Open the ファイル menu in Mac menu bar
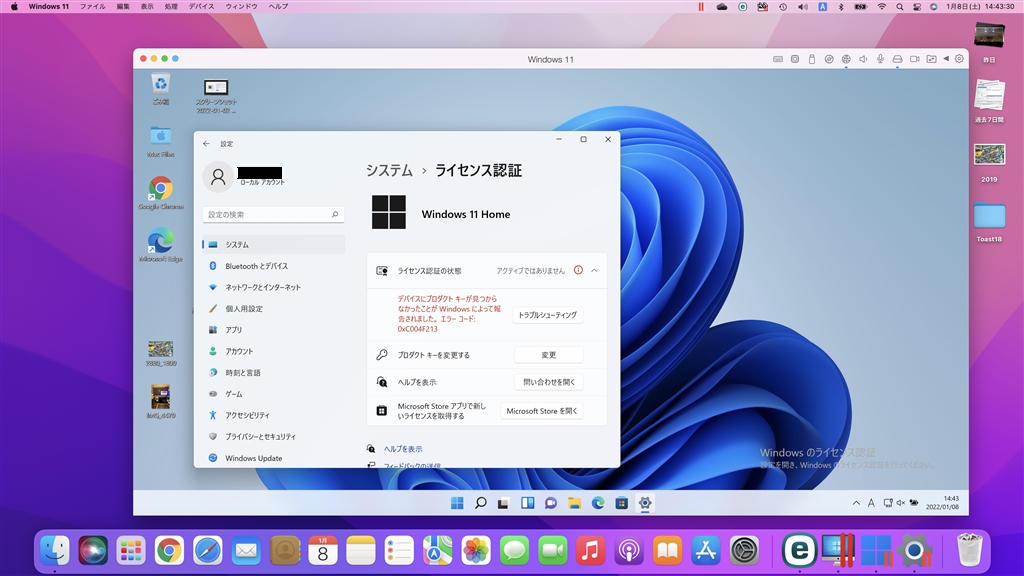This screenshot has height=576, width=1024. (x=93, y=7)
